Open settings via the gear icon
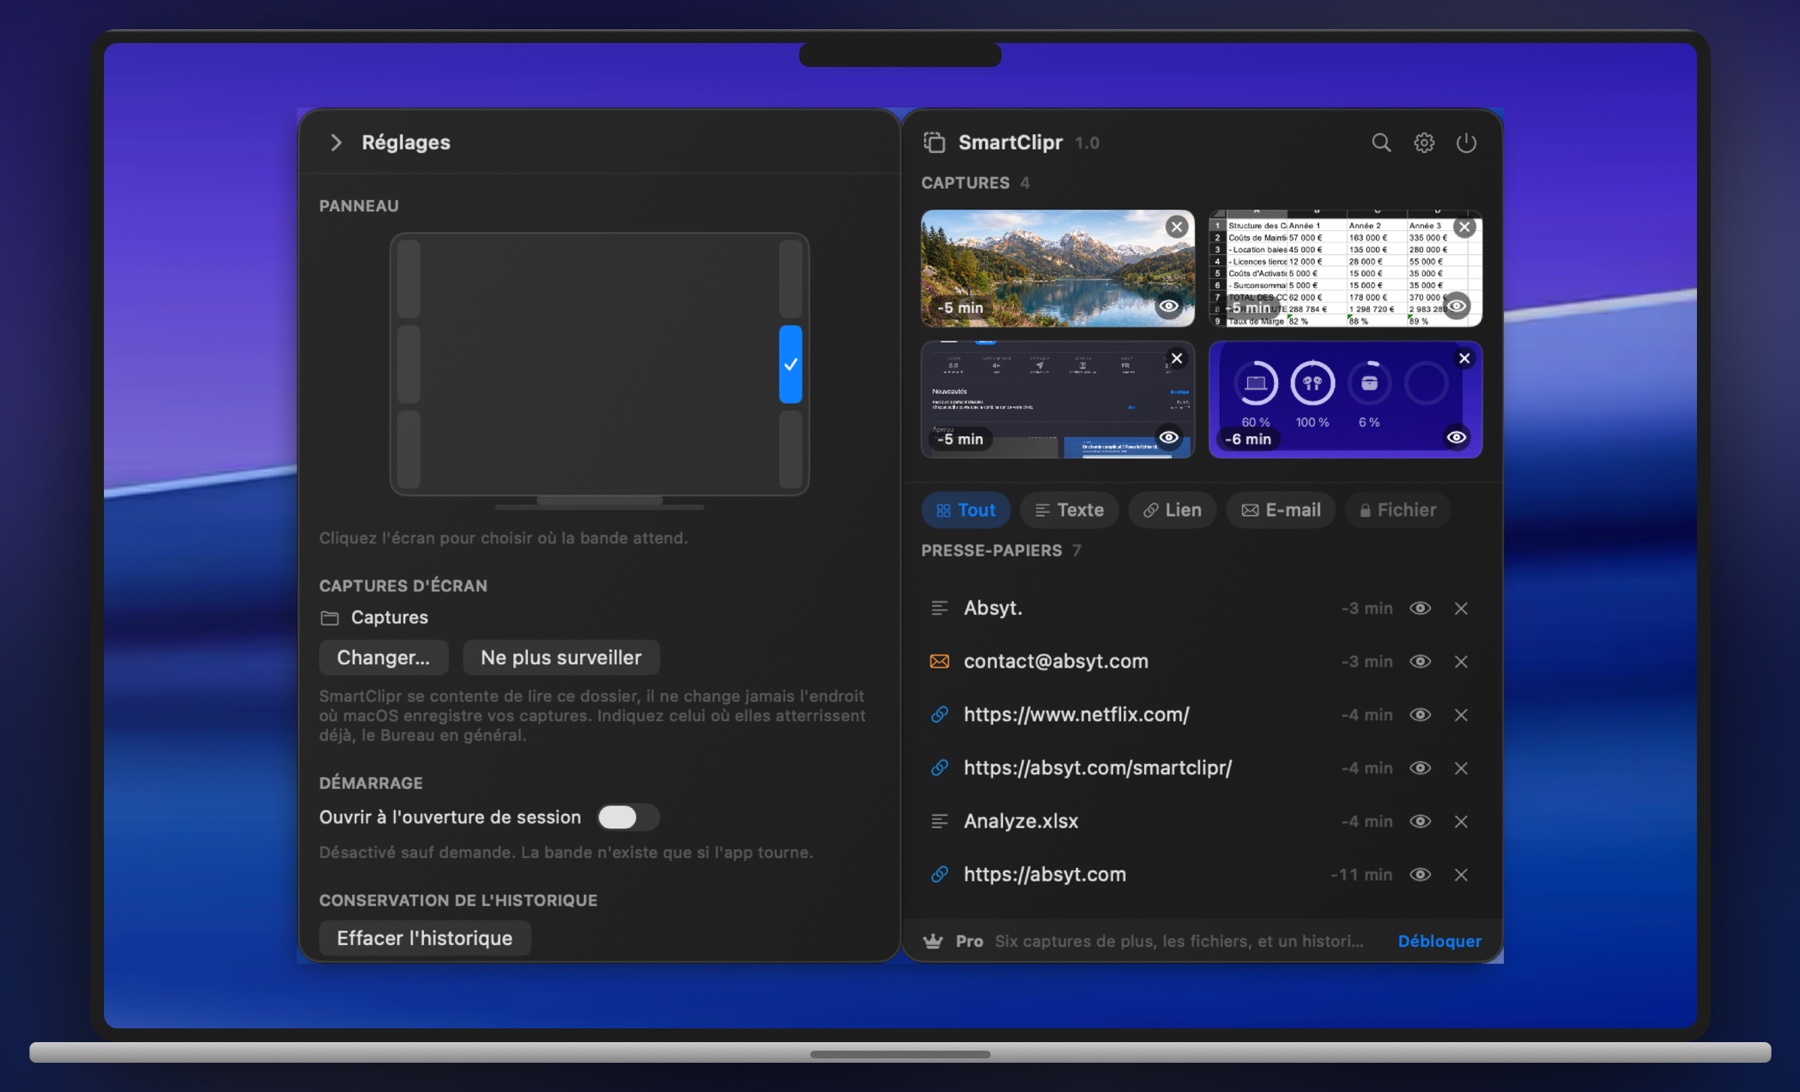This screenshot has height=1092, width=1800. click(x=1423, y=142)
